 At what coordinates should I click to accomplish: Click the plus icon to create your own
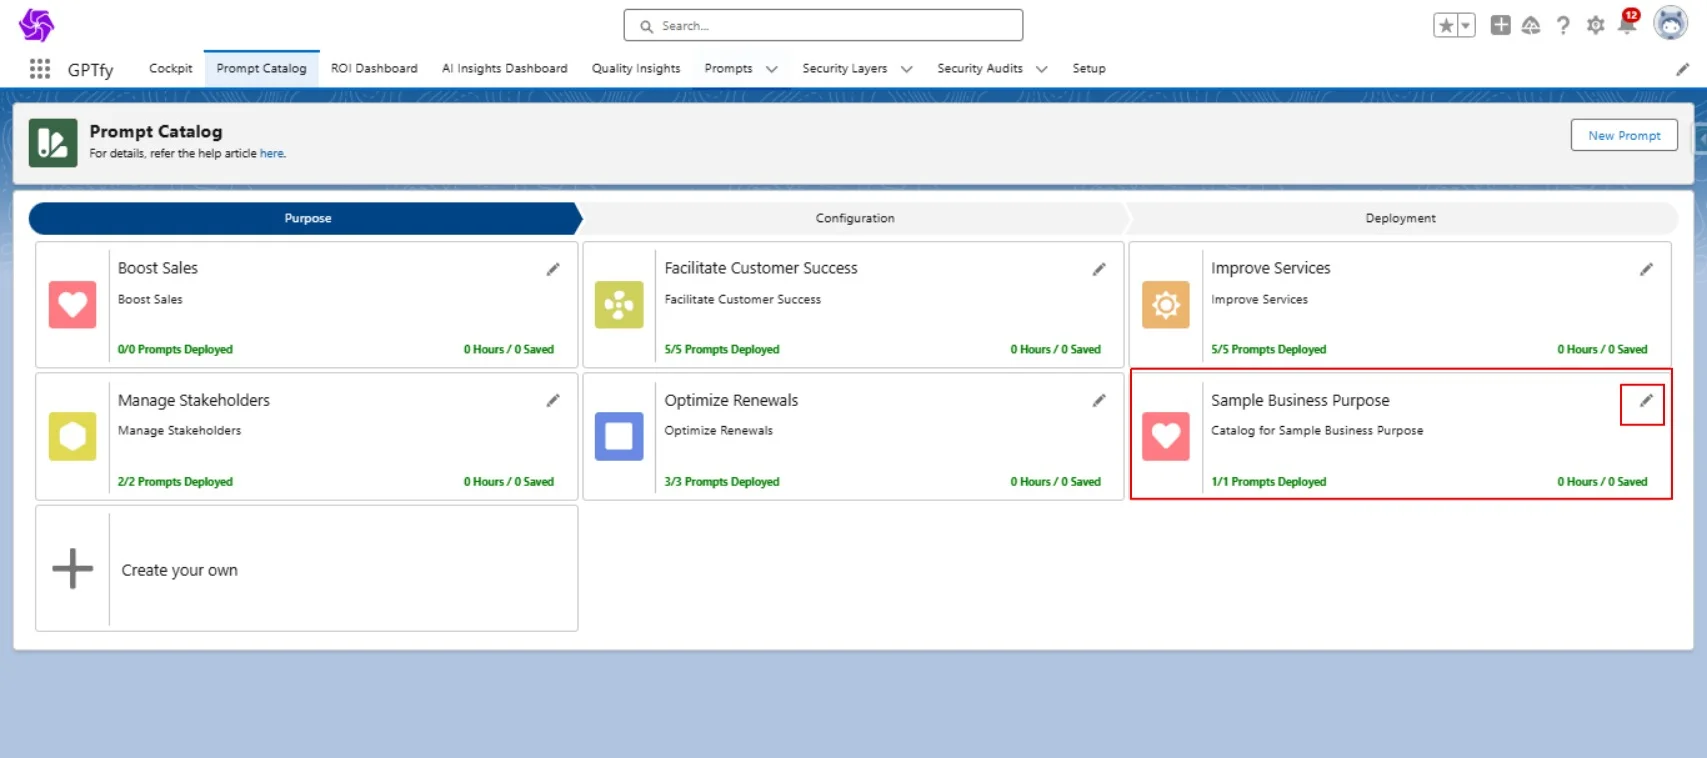[72, 569]
